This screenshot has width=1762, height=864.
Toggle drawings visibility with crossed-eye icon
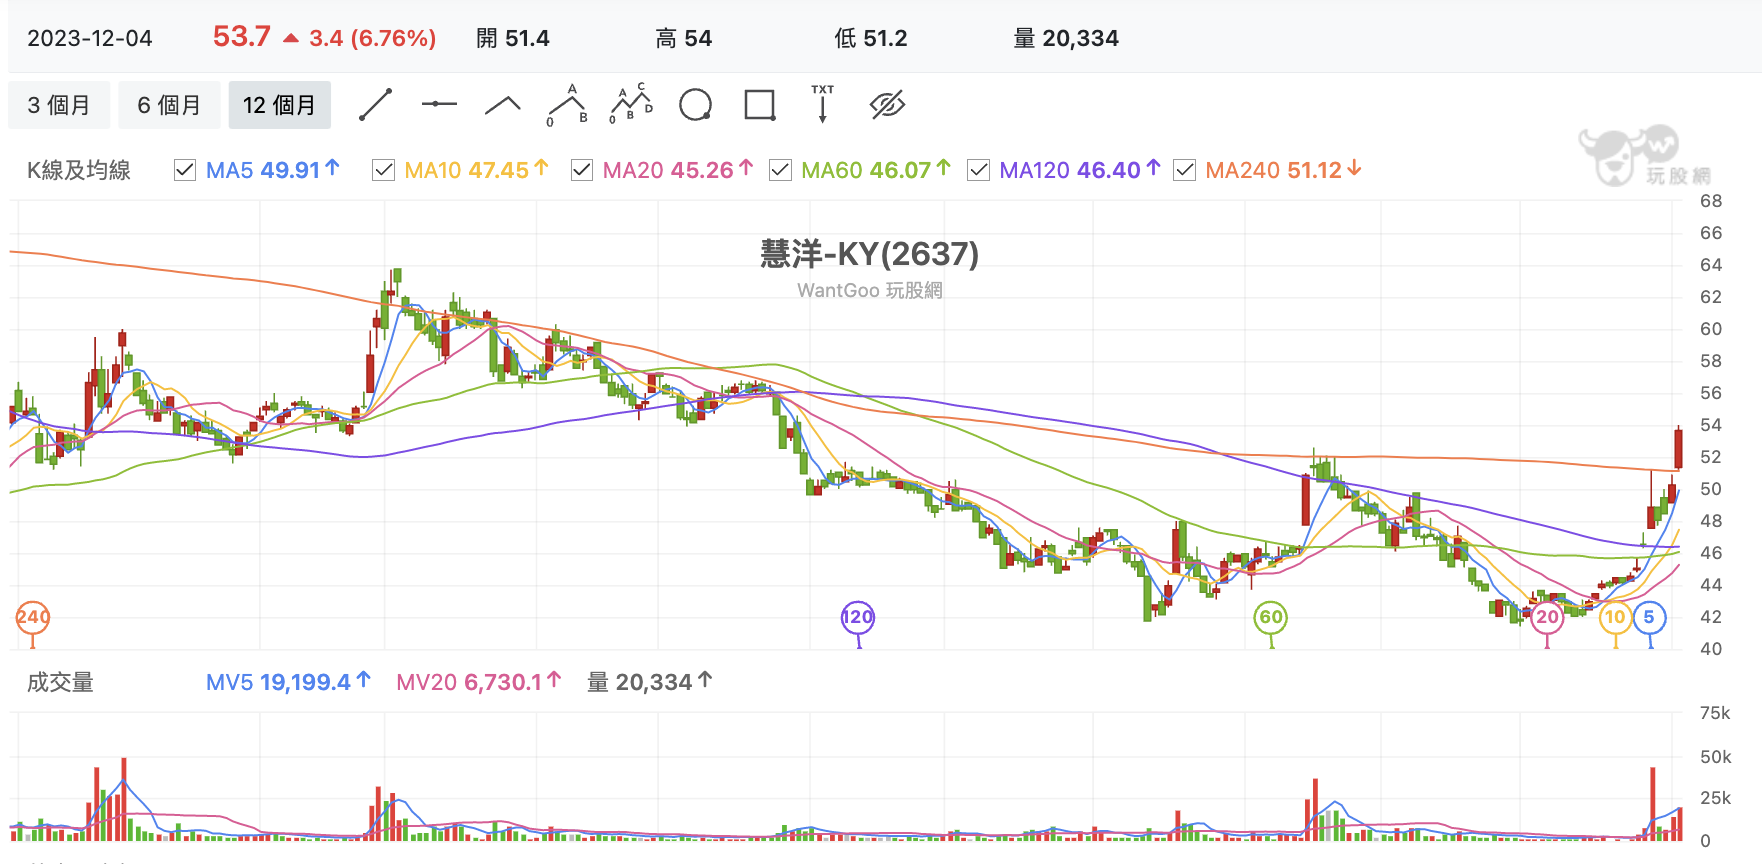tap(887, 104)
